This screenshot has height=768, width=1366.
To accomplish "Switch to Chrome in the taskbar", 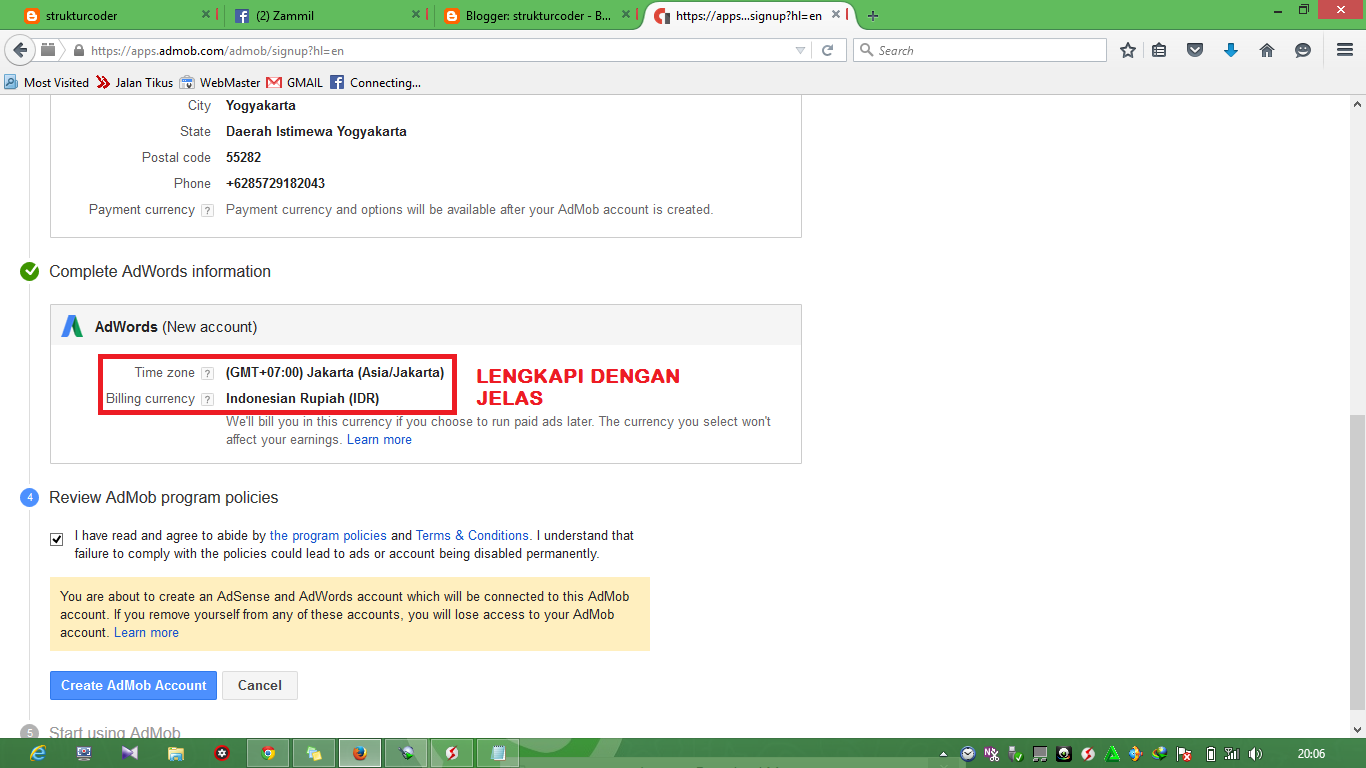I will coord(268,753).
